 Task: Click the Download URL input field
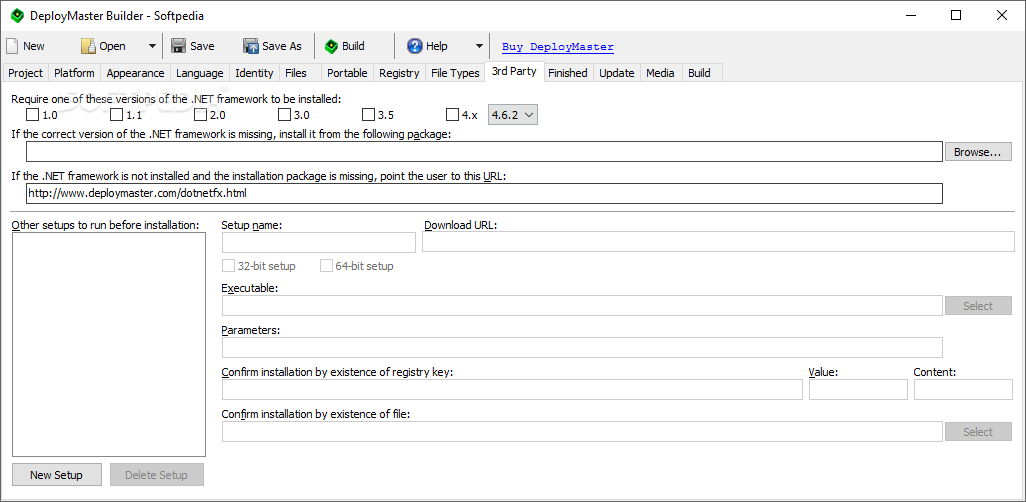point(718,242)
